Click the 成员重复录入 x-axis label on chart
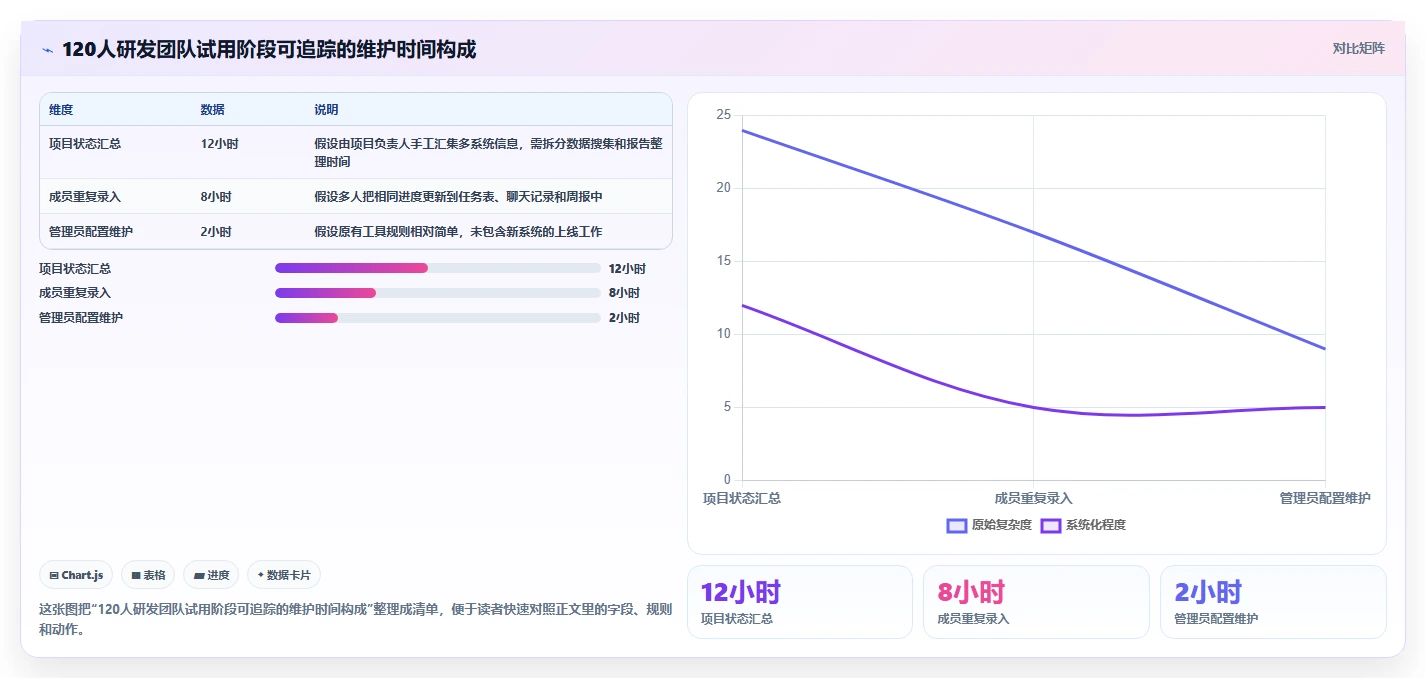1426x678 pixels. click(x=1033, y=498)
